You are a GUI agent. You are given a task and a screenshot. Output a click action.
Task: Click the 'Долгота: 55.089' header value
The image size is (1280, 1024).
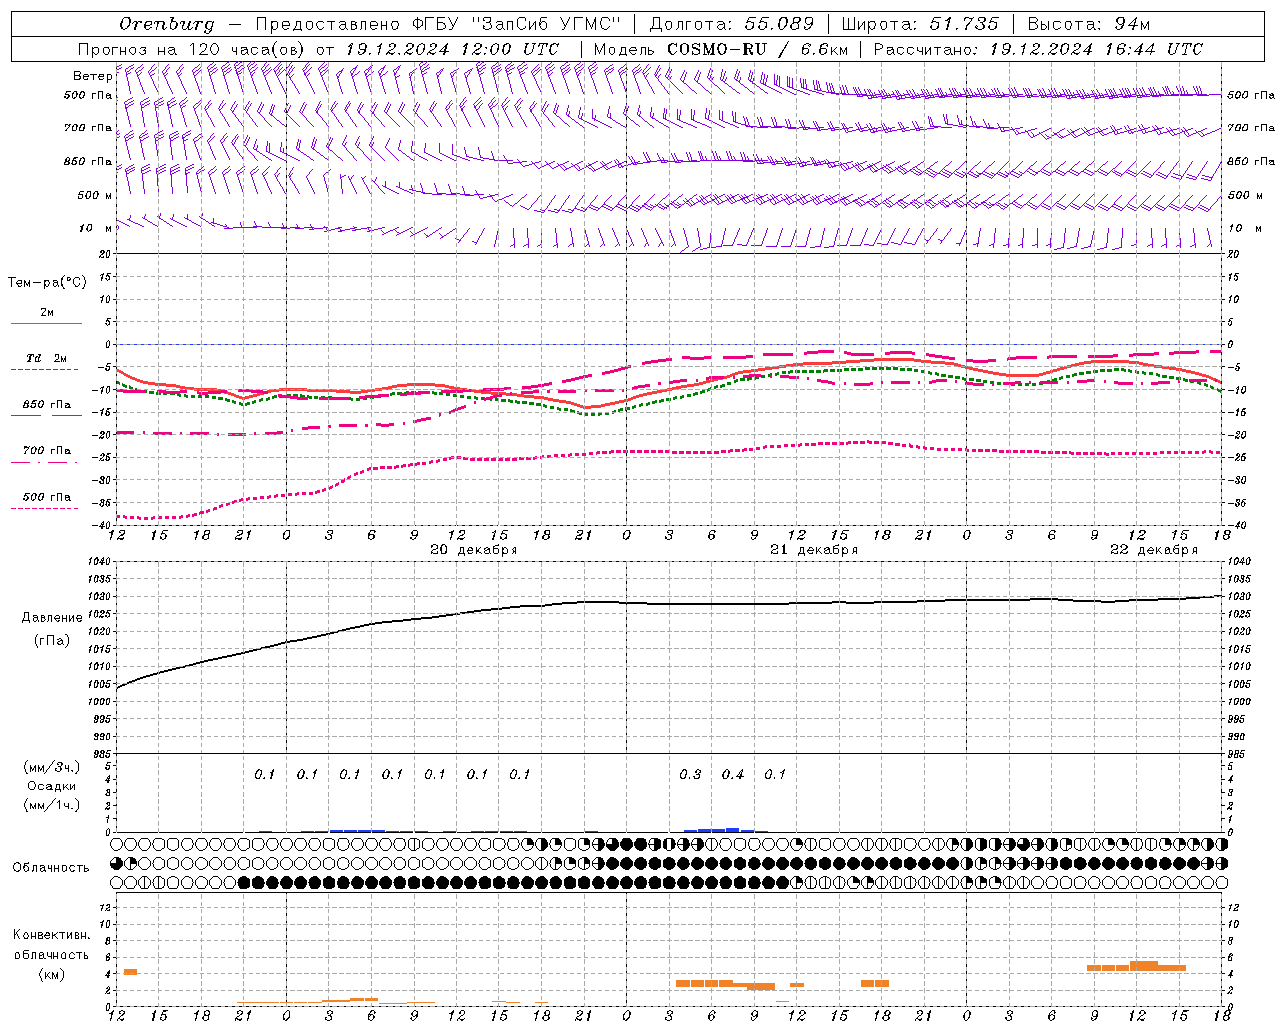pos(732,24)
